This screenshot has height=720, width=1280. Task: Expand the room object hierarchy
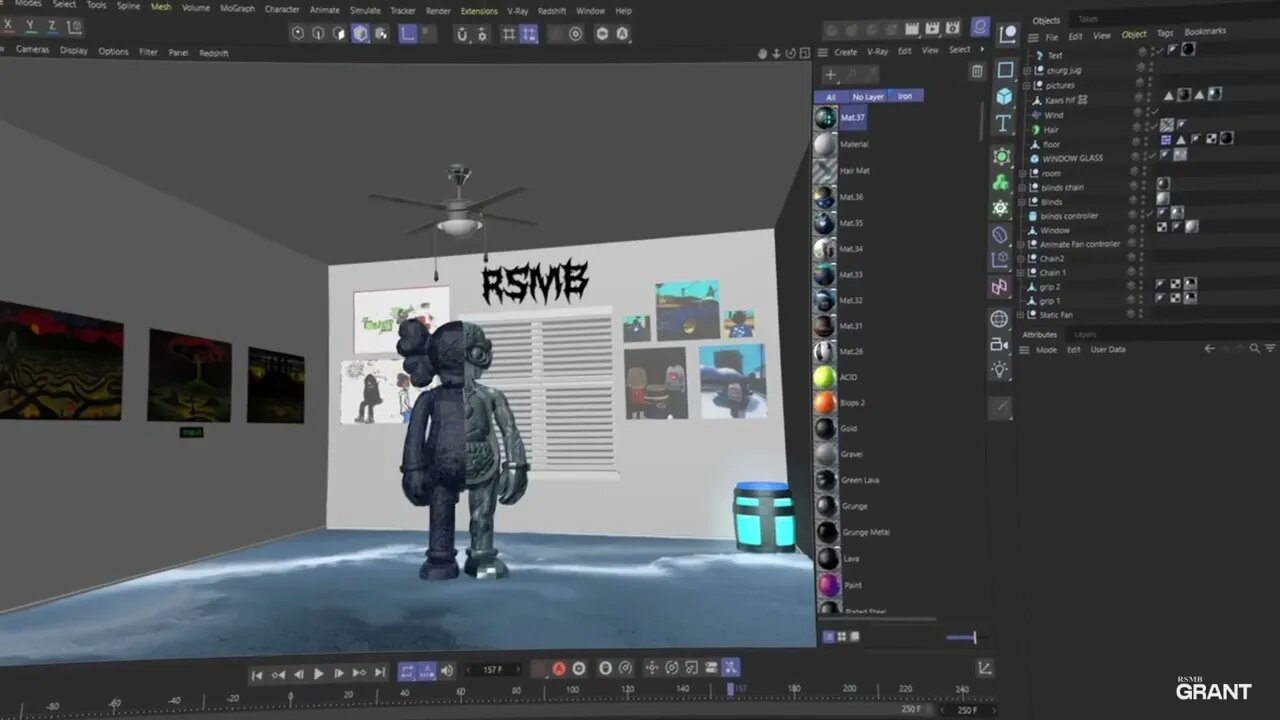[x=1022, y=173]
